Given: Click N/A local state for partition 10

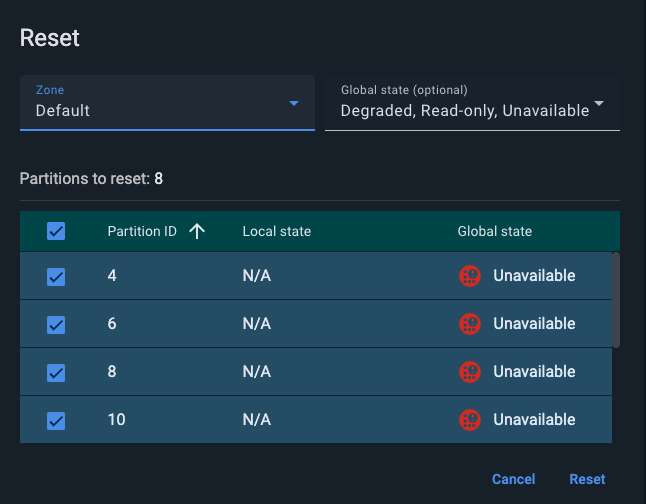Looking at the screenshot, I should pos(257,420).
